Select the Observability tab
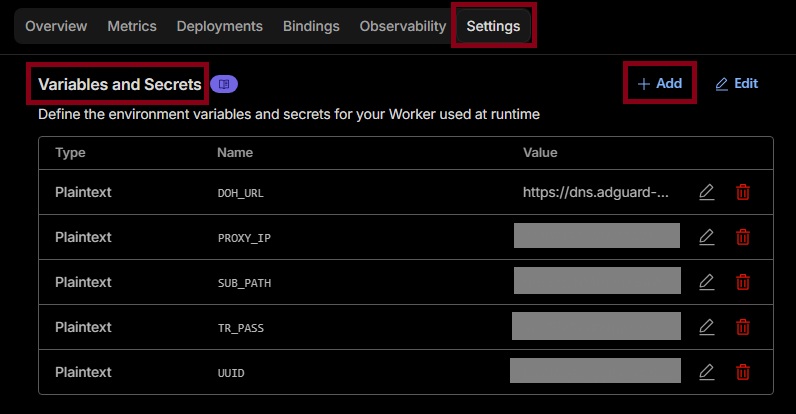 [x=403, y=26]
